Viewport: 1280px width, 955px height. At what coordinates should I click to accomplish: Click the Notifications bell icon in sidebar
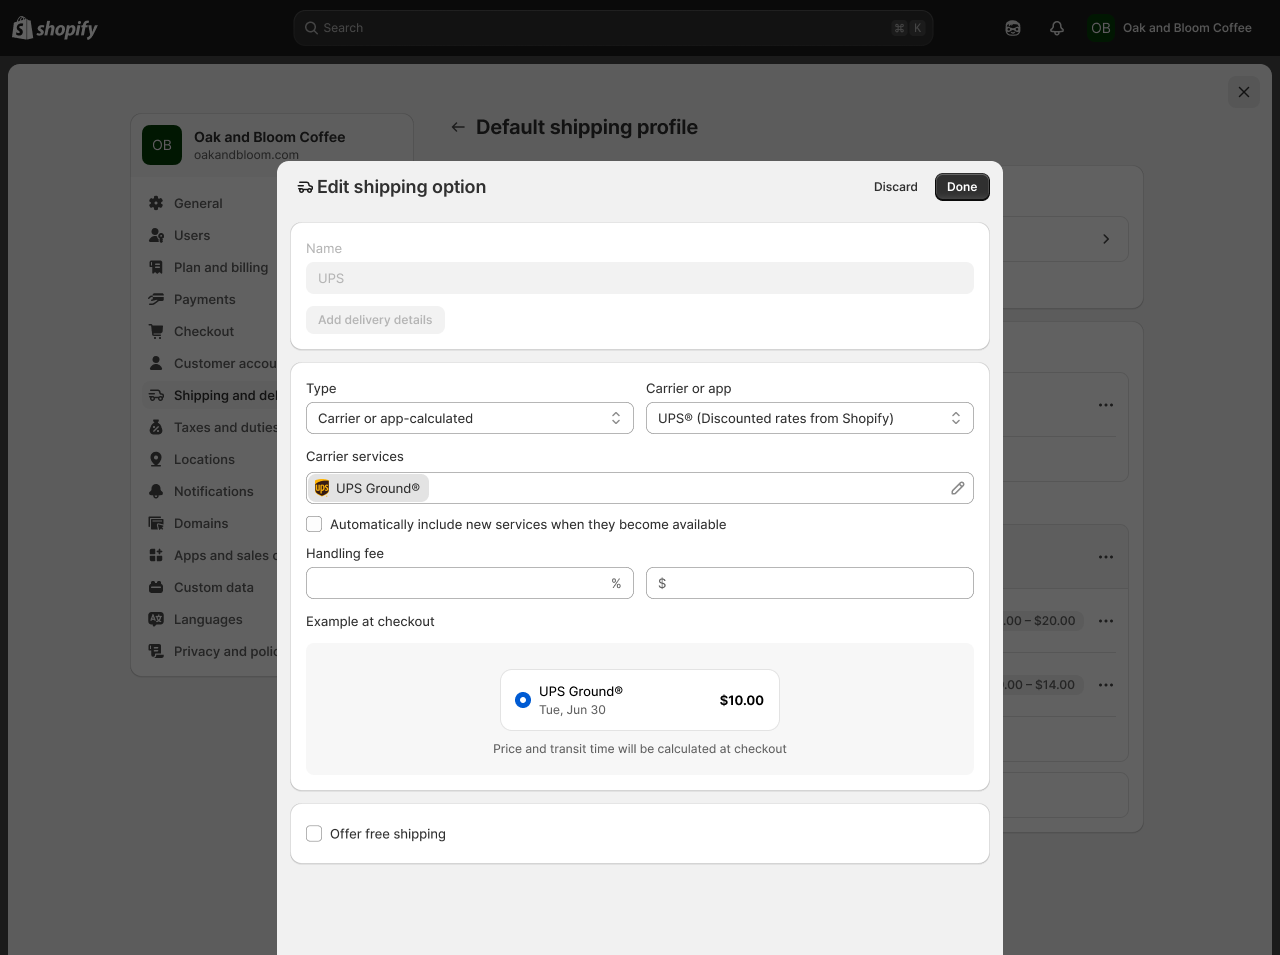pyautogui.click(x=156, y=491)
